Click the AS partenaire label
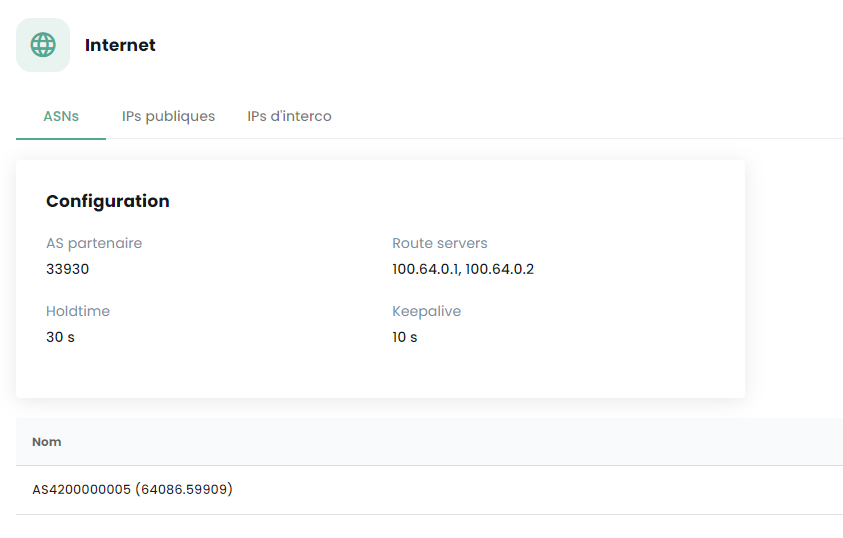The width and height of the screenshot is (843, 538). tap(94, 243)
